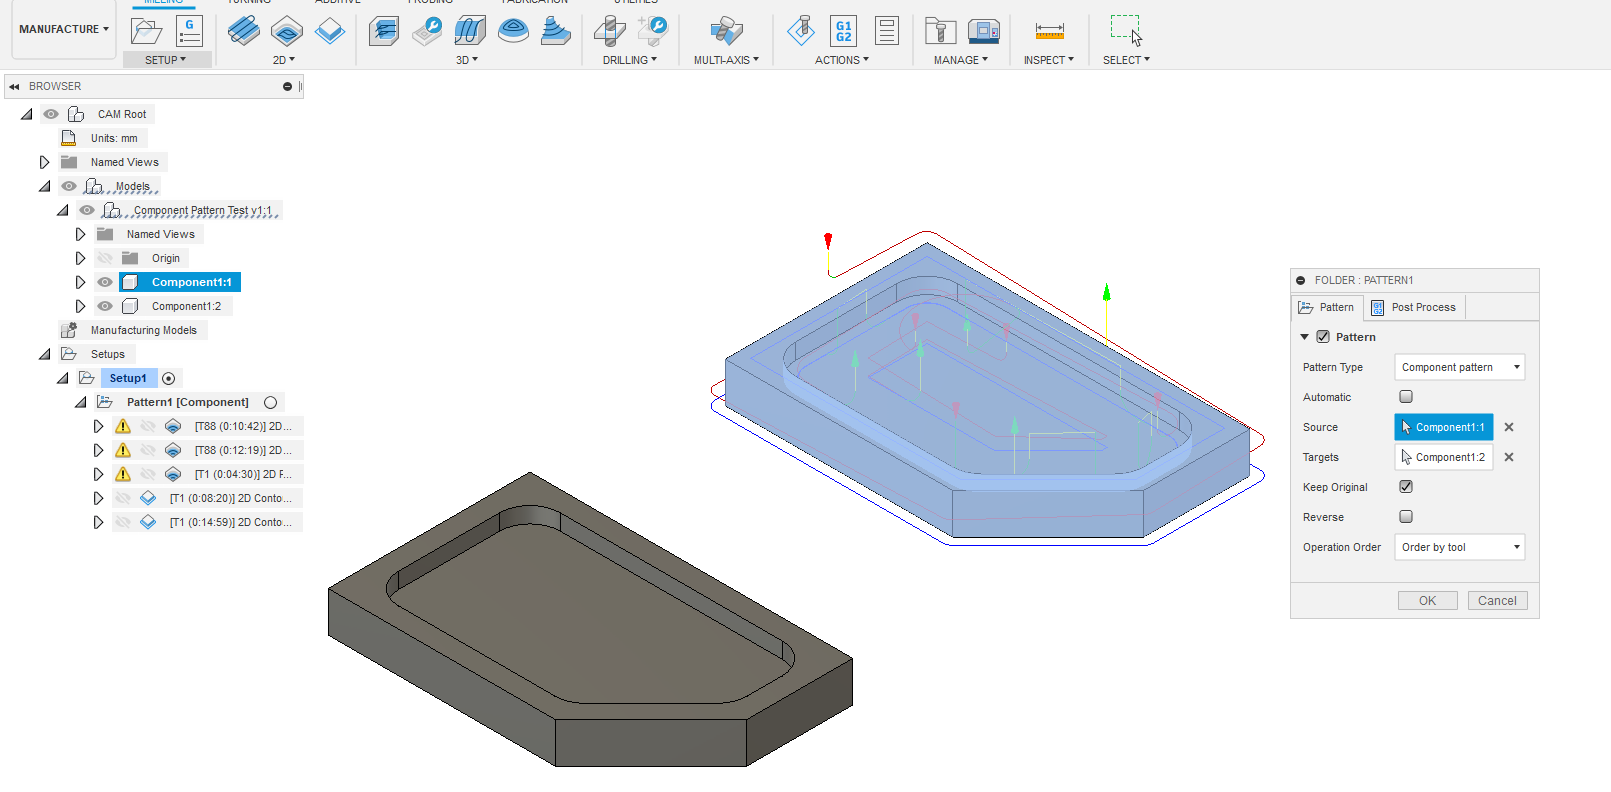Expand the top-level Named Views folder

[44, 162]
